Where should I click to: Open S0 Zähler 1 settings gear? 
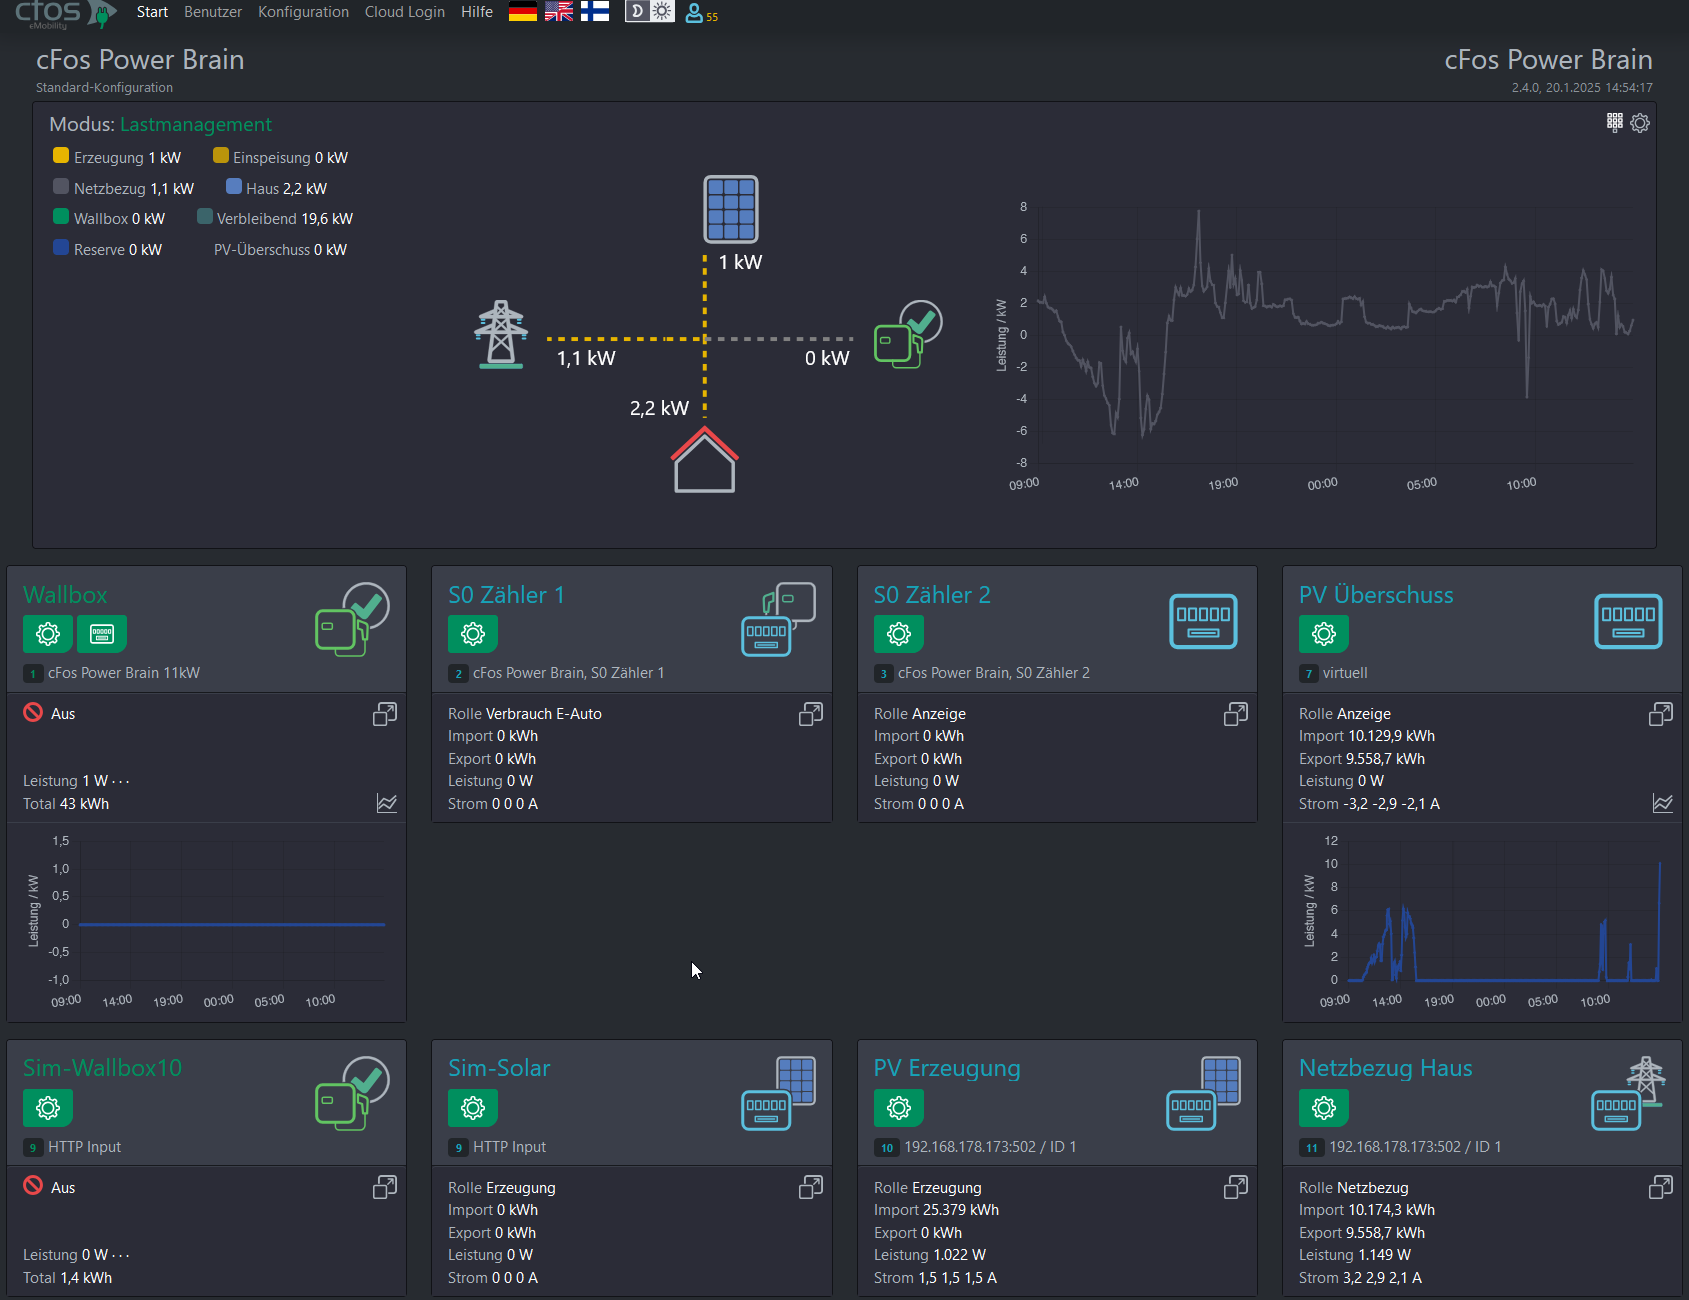(x=473, y=634)
